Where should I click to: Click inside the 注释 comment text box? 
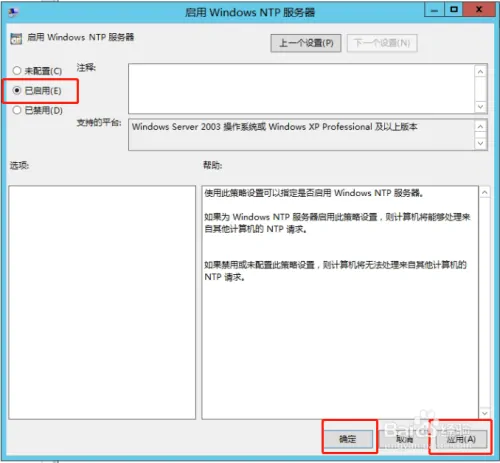coord(301,88)
